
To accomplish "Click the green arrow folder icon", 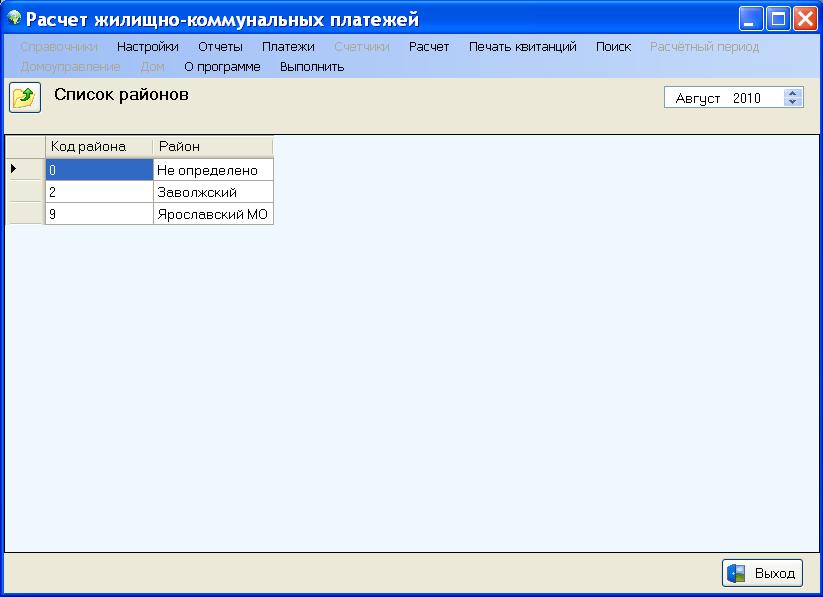I will pyautogui.click(x=24, y=98).
